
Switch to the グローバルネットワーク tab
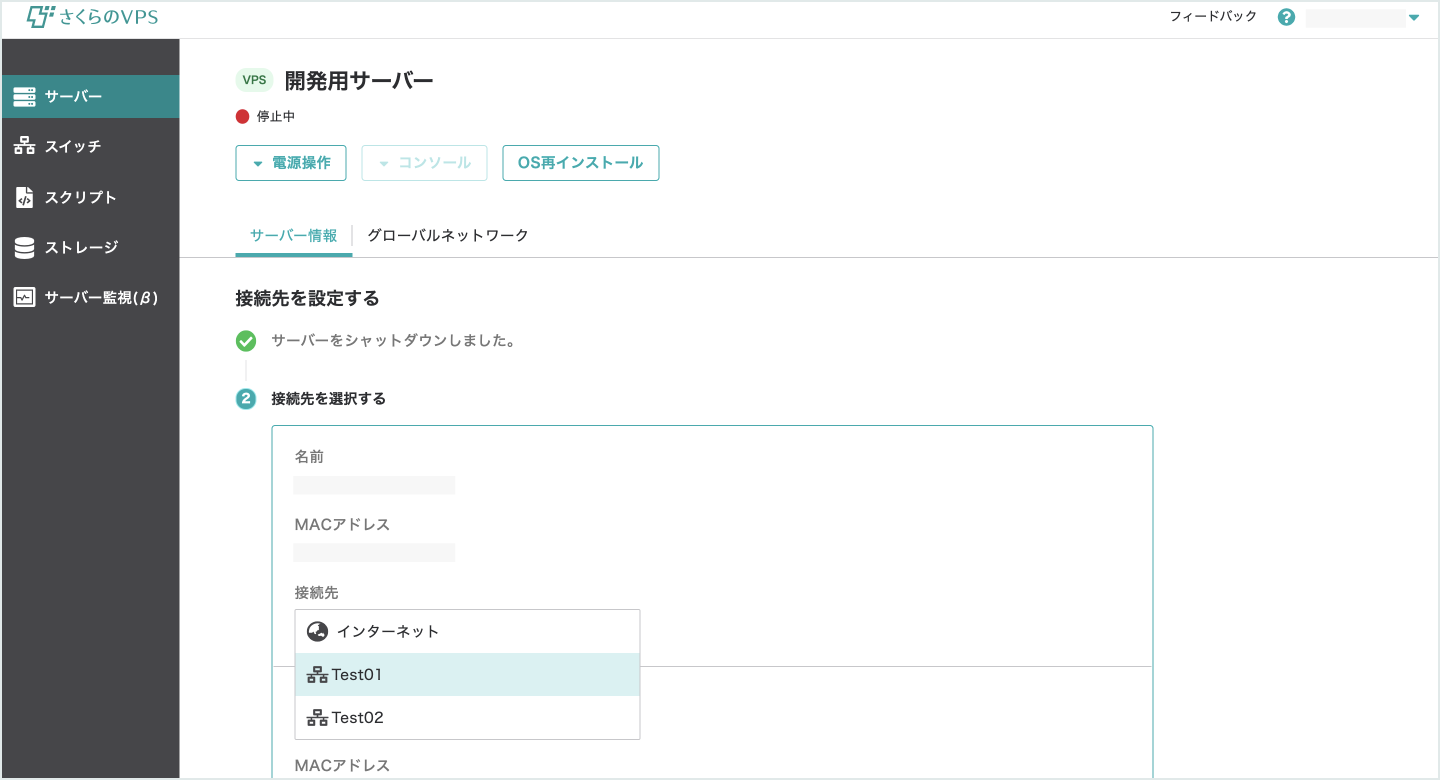(x=448, y=234)
